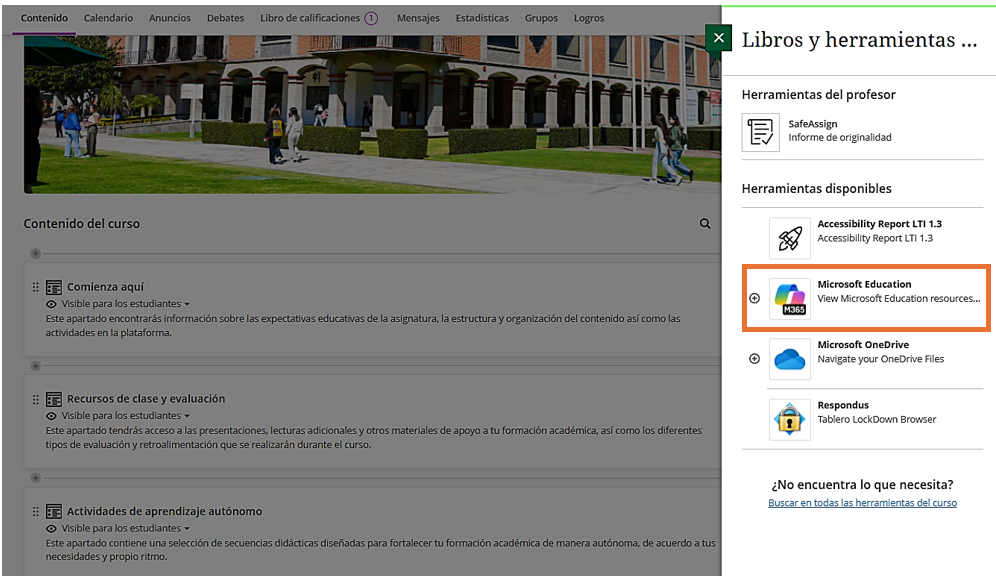Switch to the Contenido tab
The height and width of the screenshot is (576, 996).
click(44, 18)
